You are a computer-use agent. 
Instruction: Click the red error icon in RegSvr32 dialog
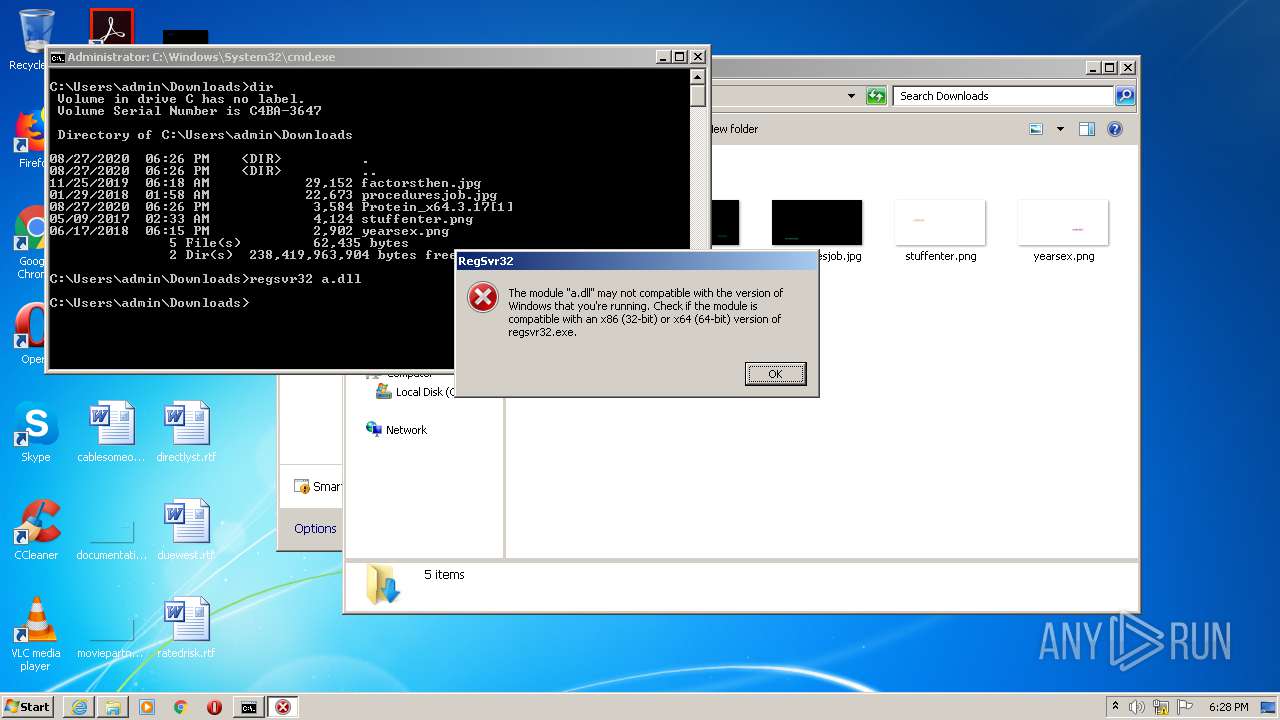click(x=483, y=297)
